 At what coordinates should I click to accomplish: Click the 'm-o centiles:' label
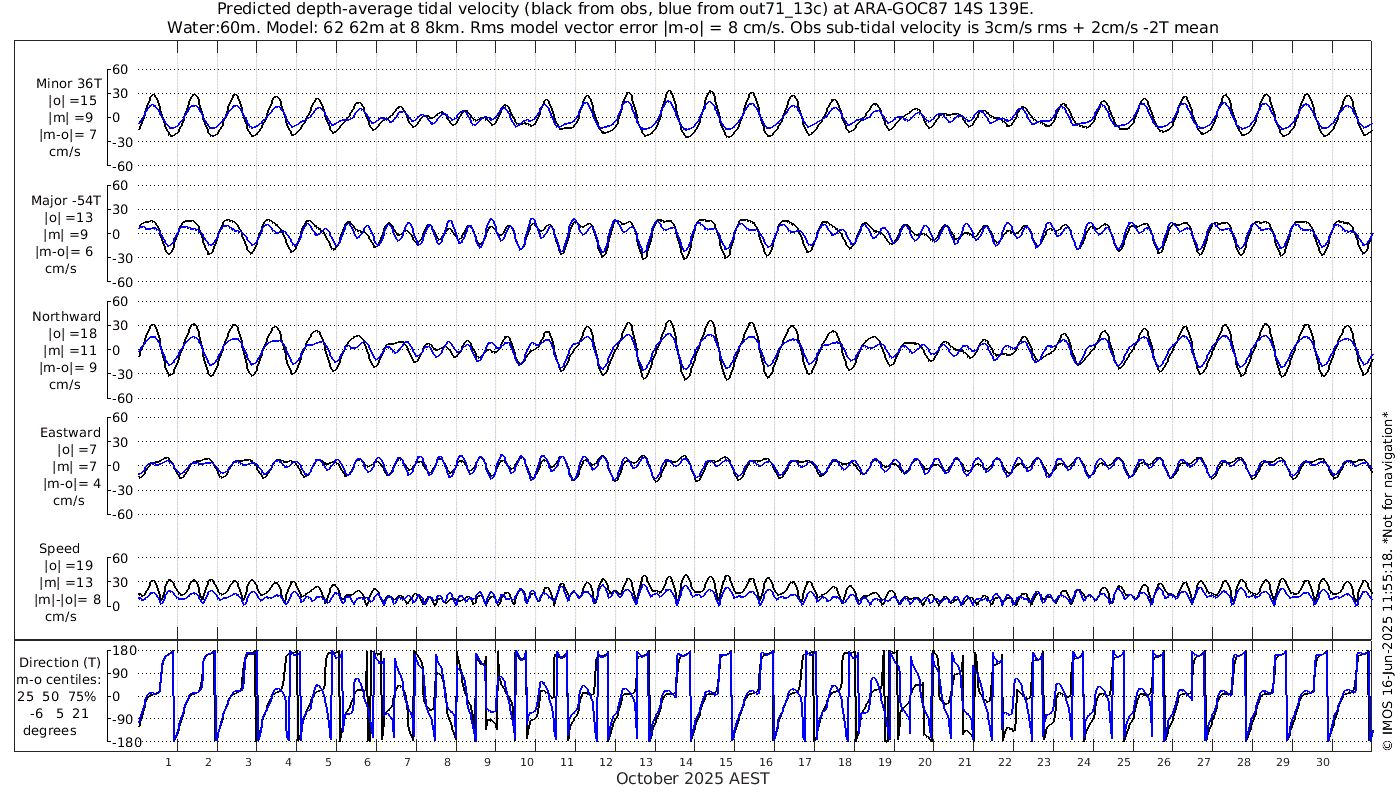tap(60, 679)
